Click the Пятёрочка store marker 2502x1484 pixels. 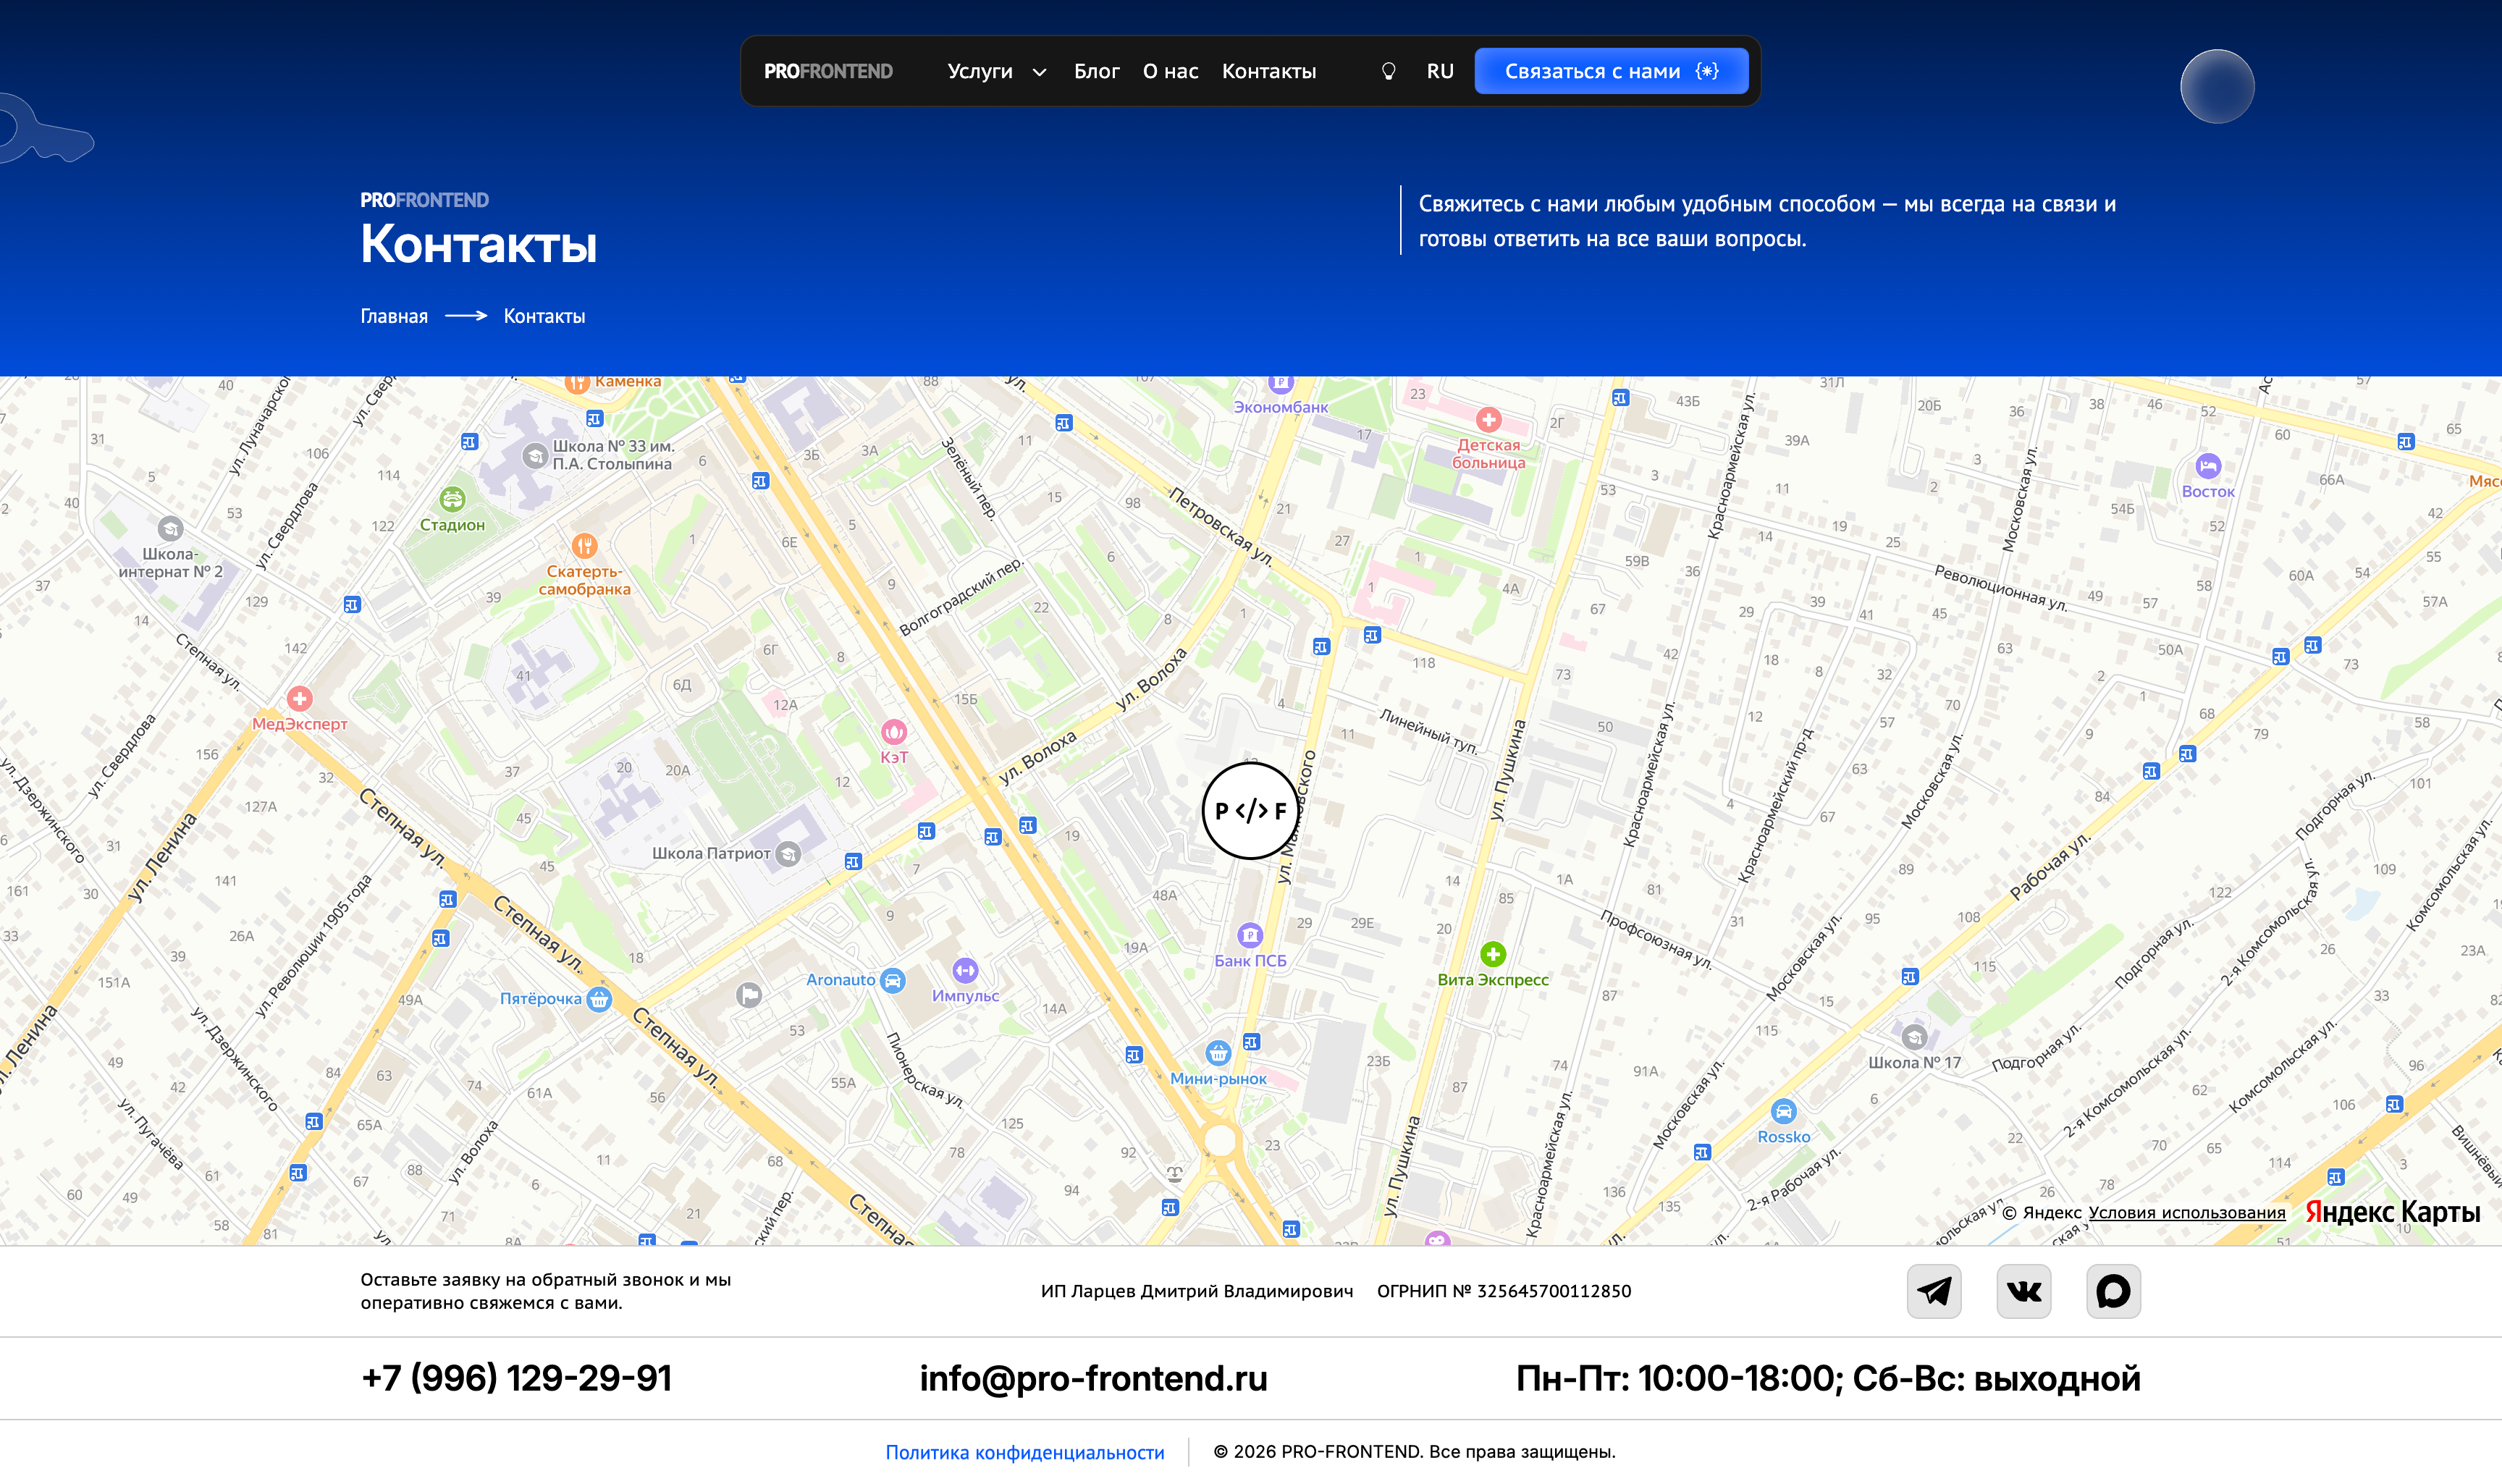point(598,998)
